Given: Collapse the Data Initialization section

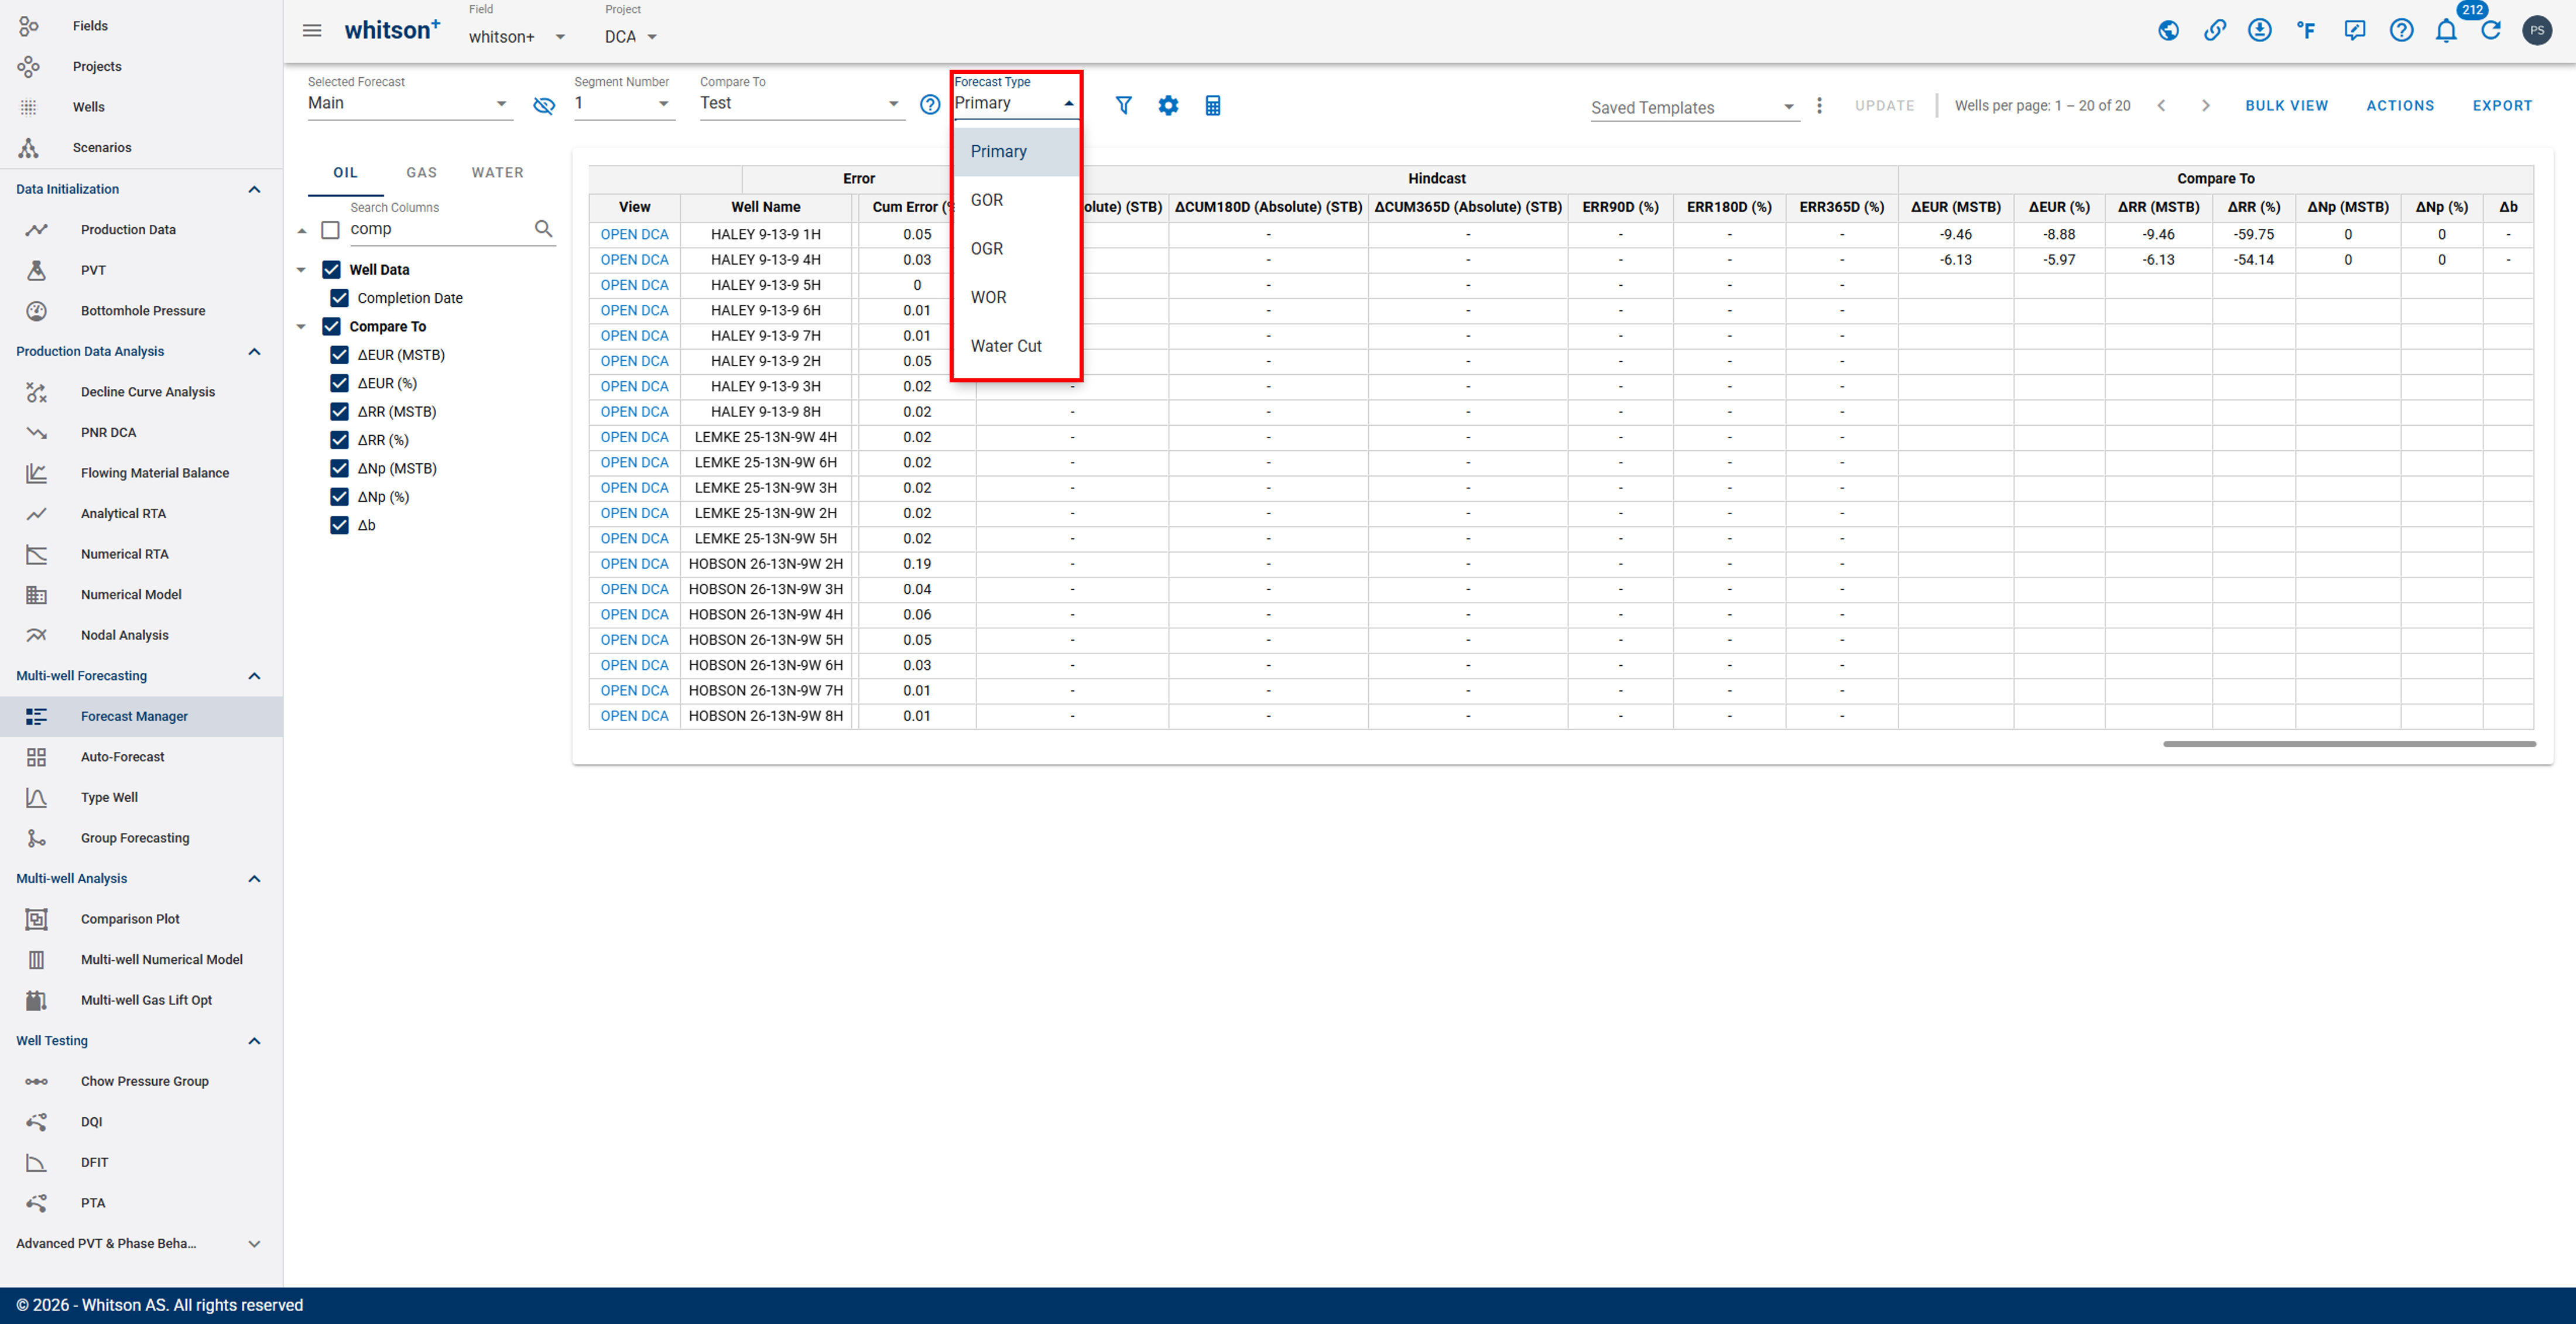Looking at the screenshot, I should pyautogui.click(x=254, y=189).
